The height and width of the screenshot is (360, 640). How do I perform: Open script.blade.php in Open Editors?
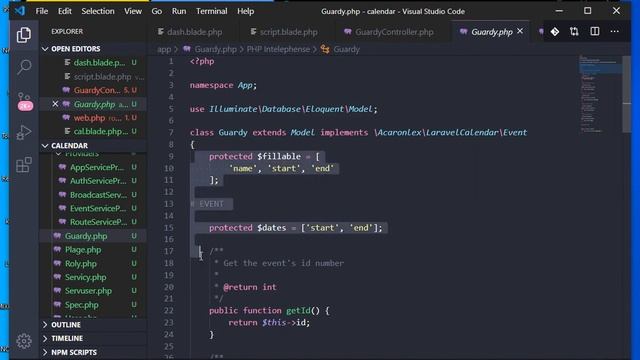tap(102, 76)
